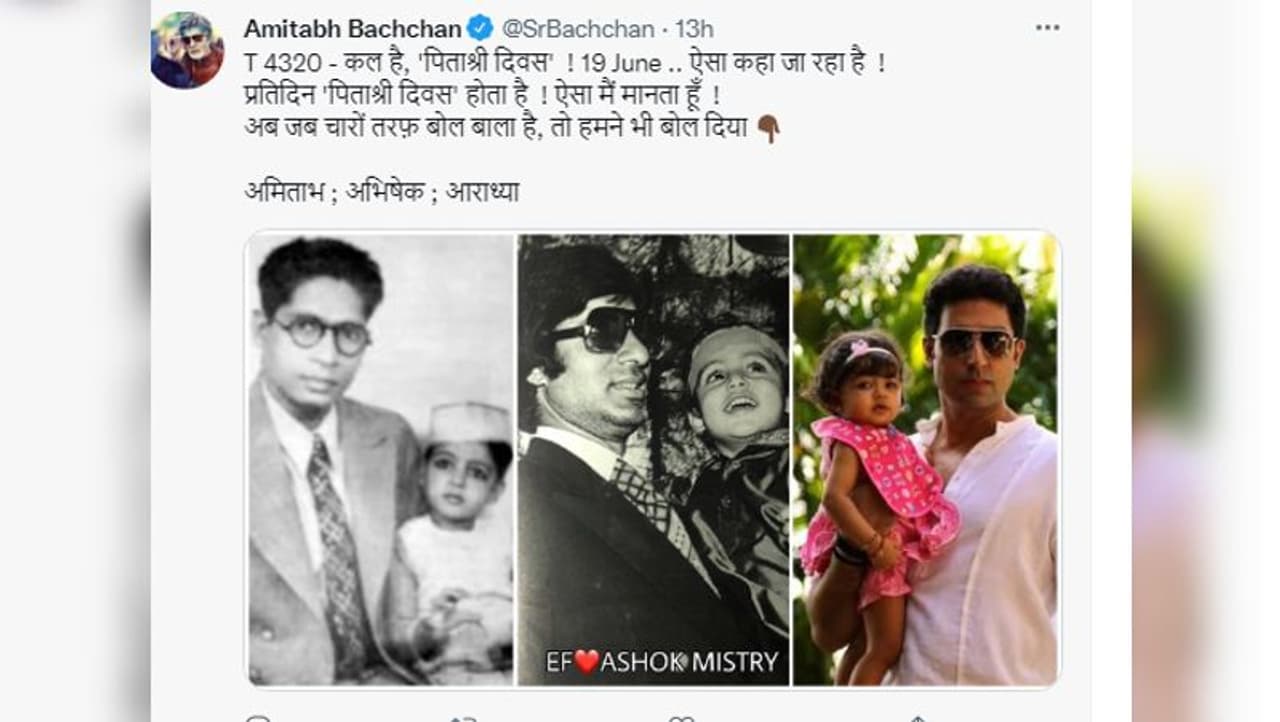1280x722 pixels.
Task: Click the names line अमिताभ ; अभिषेक ; आराध्या
Action: [382, 191]
